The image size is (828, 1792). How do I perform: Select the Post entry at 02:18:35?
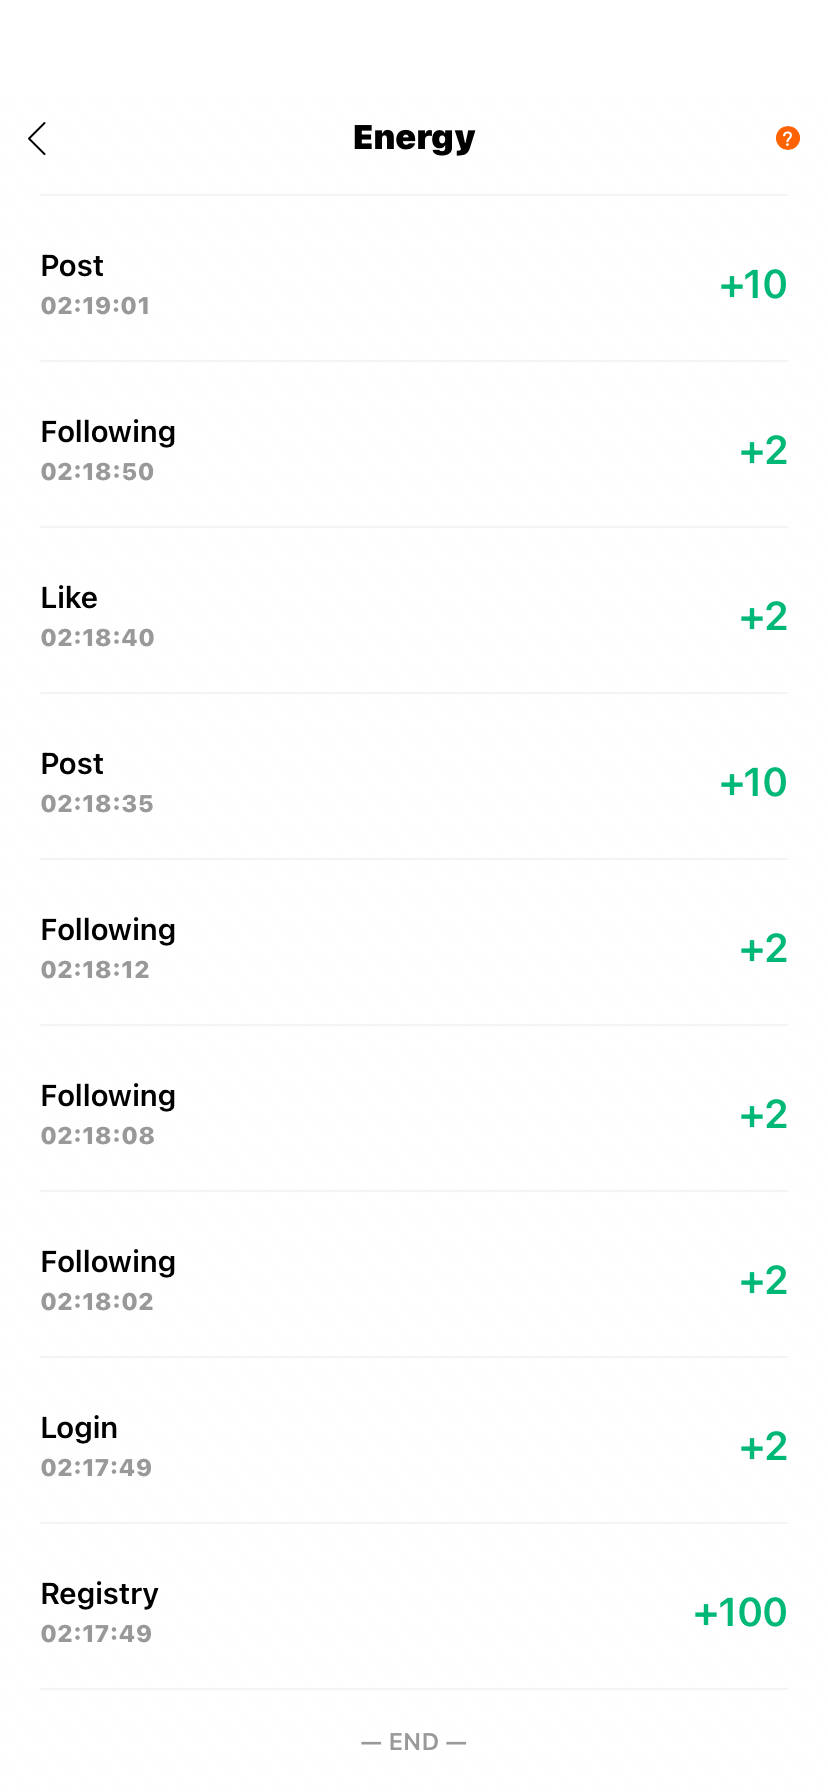coord(414,777)
